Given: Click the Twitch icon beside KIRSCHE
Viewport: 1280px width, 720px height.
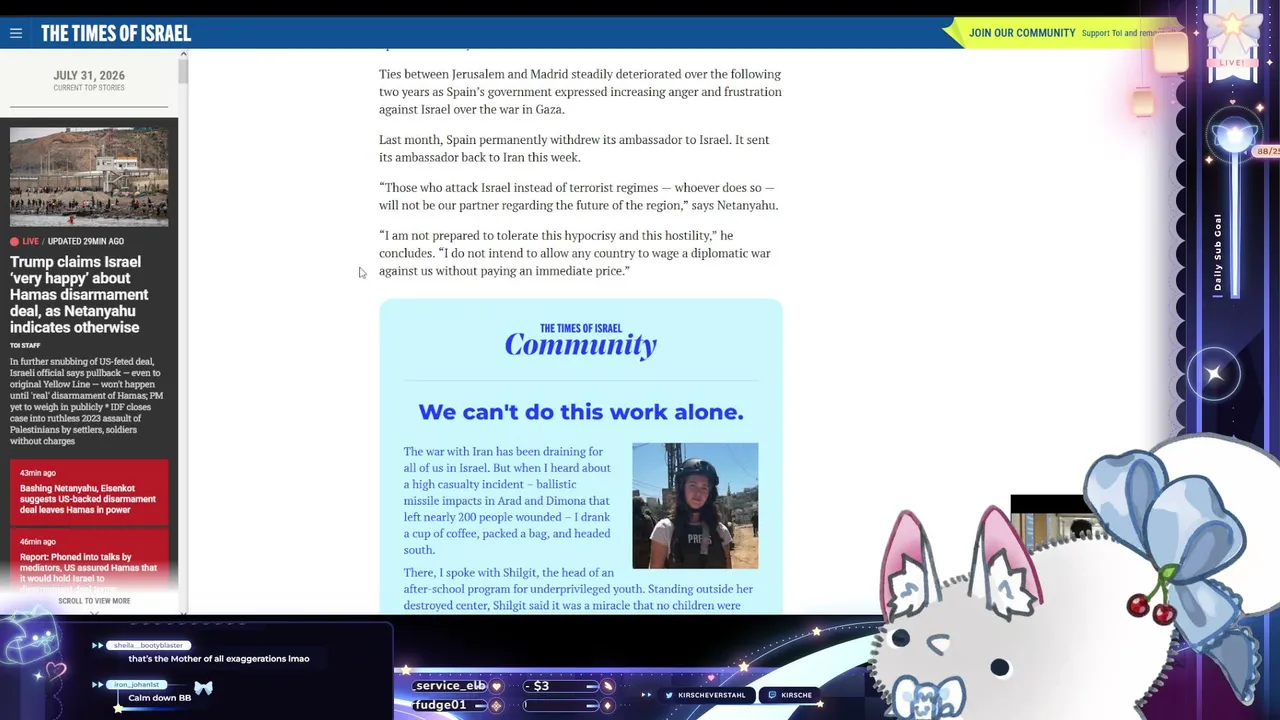Looking at the screenshot, I should pos(773,695).
